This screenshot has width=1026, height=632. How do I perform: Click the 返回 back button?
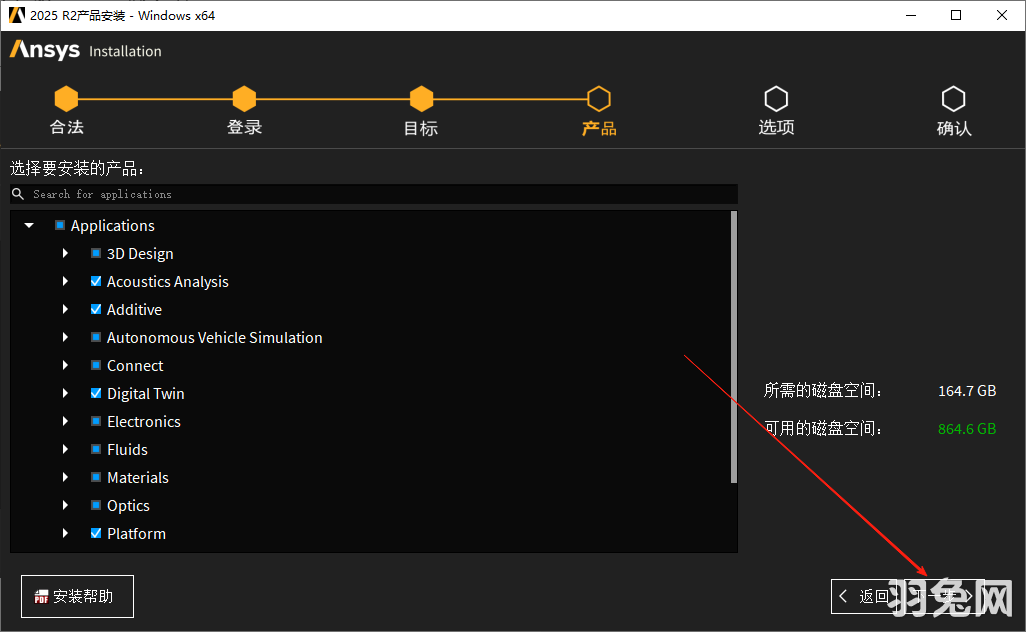(x=866, y=596)
